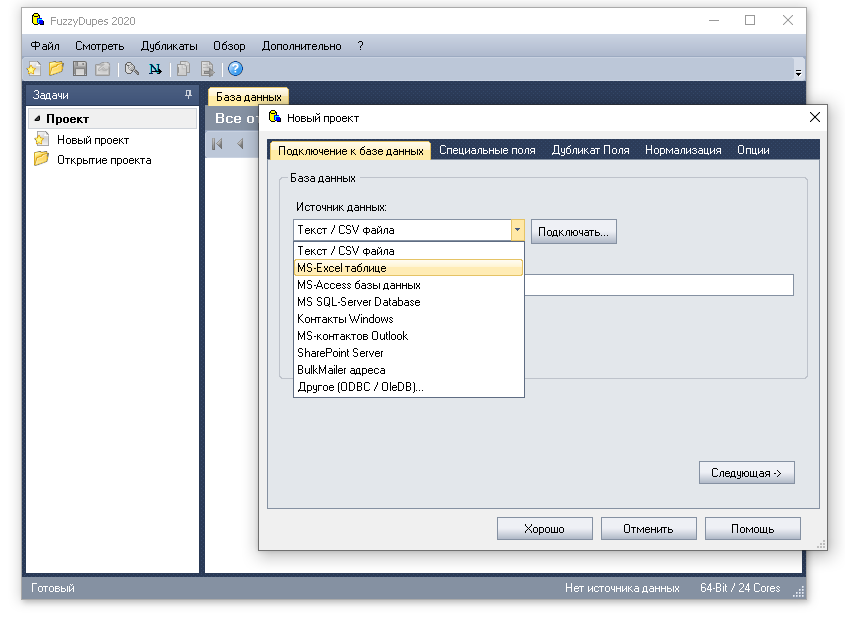
Task: Choose Текст / CSV файла from list
Action: coord(408,251)
